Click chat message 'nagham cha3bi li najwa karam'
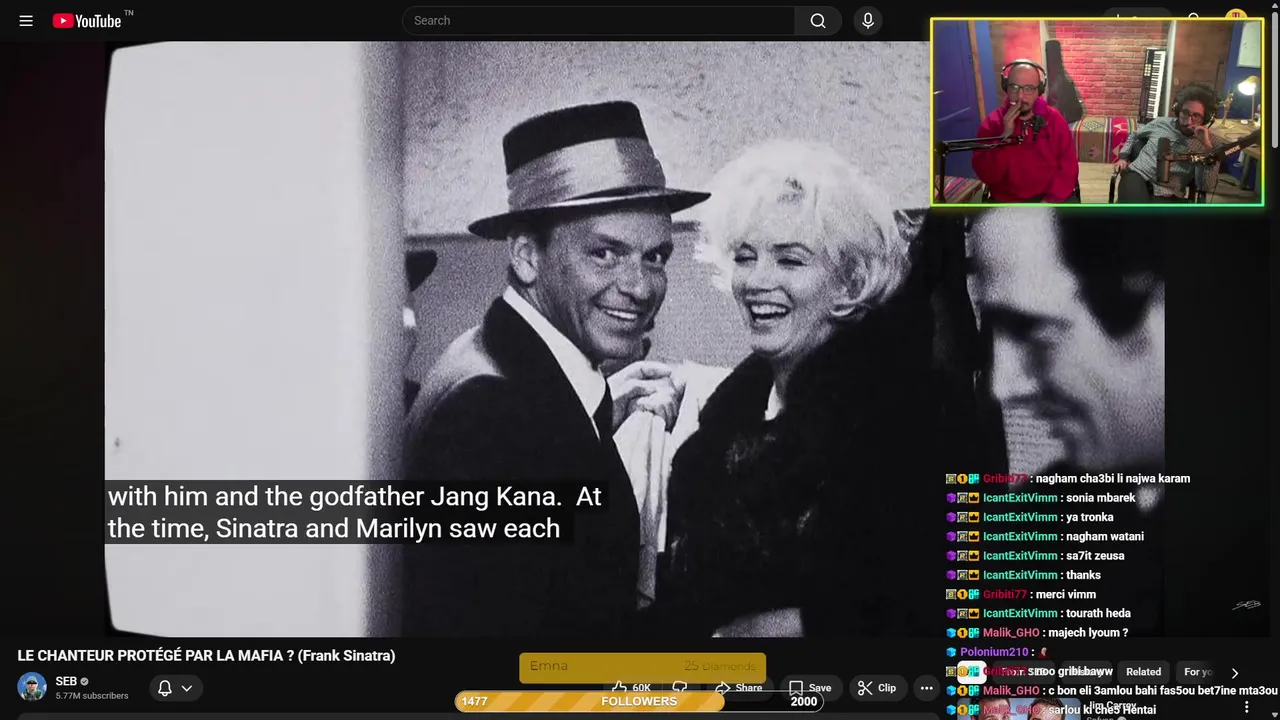The width and height of the screenshot is (1280, 720). point(1113,479)
